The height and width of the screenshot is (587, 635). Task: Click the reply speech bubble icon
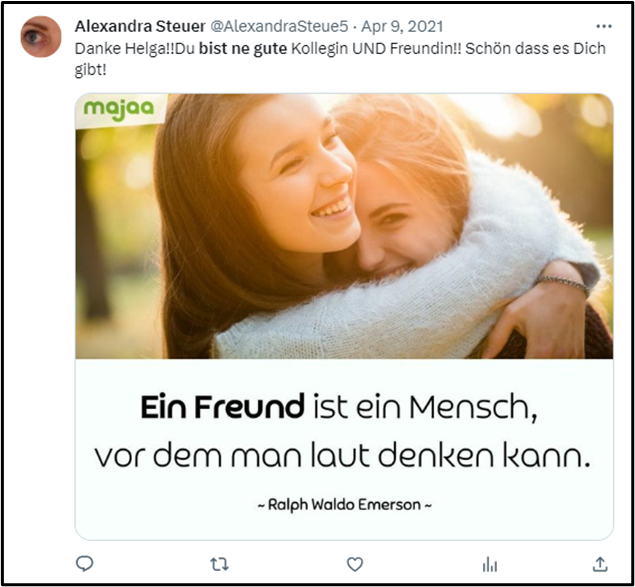point(85,564)
